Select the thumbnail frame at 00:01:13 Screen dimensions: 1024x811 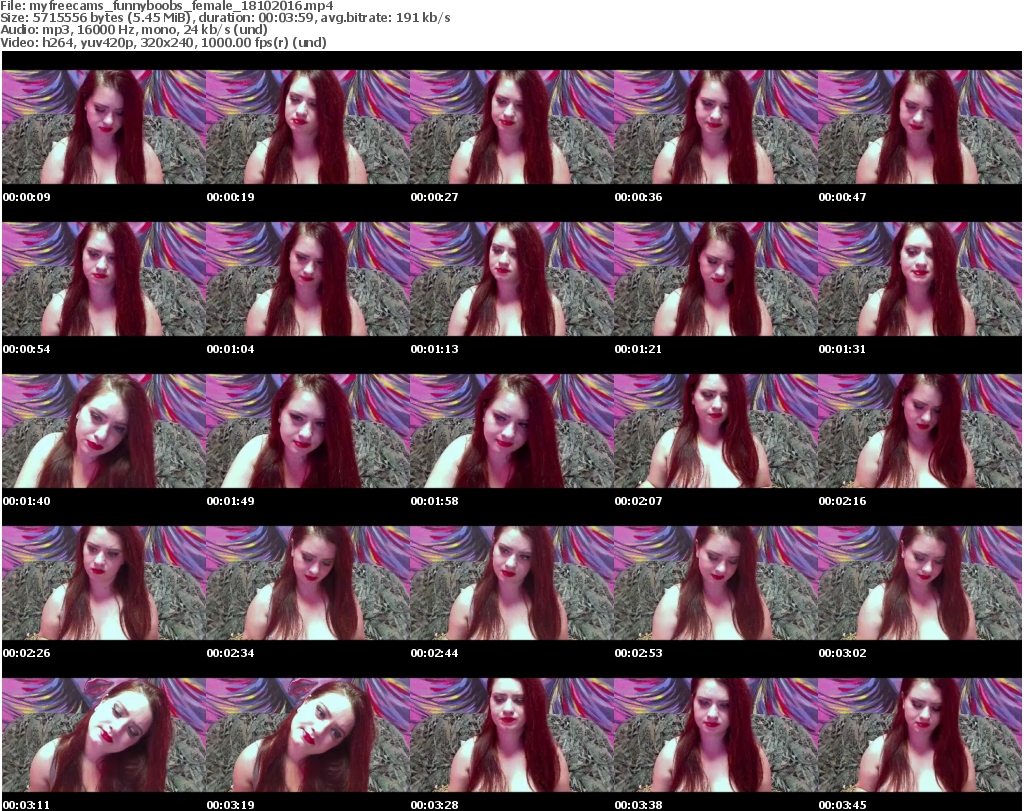(512, 279)
